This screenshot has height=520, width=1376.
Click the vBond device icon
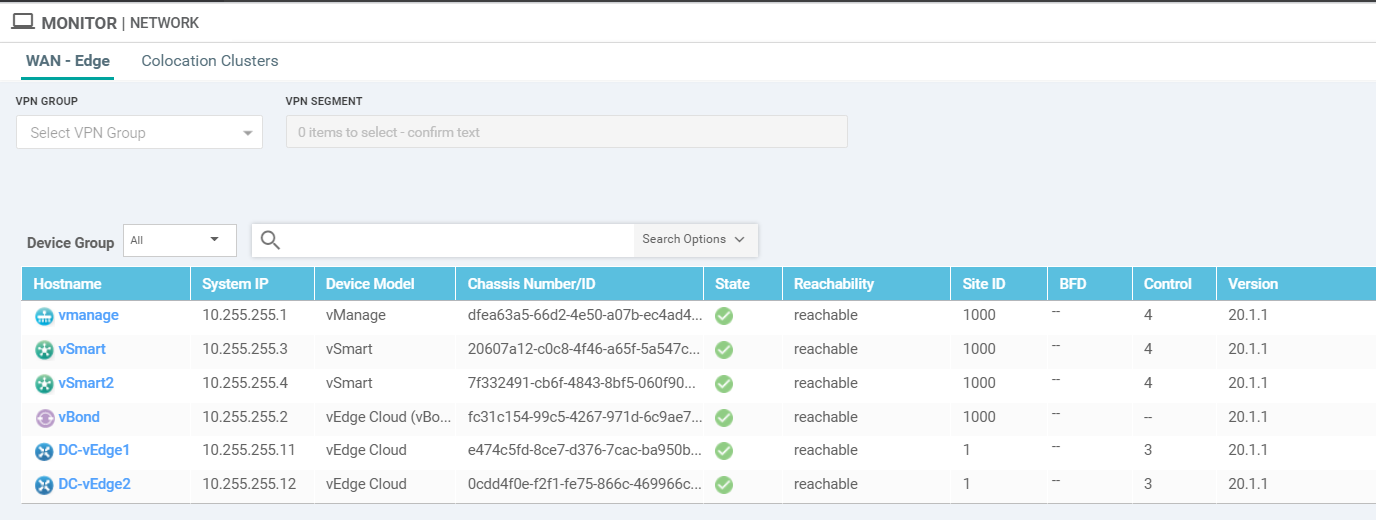pyautogui.click(x=44, y=418)
